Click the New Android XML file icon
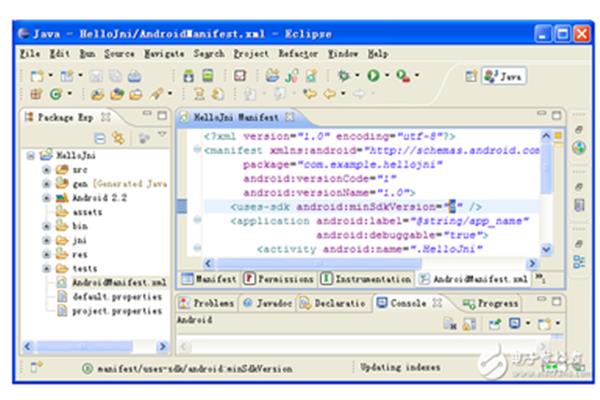Viewport: 600px width, 400px height. pyautogui.click(x=311, y=76)
